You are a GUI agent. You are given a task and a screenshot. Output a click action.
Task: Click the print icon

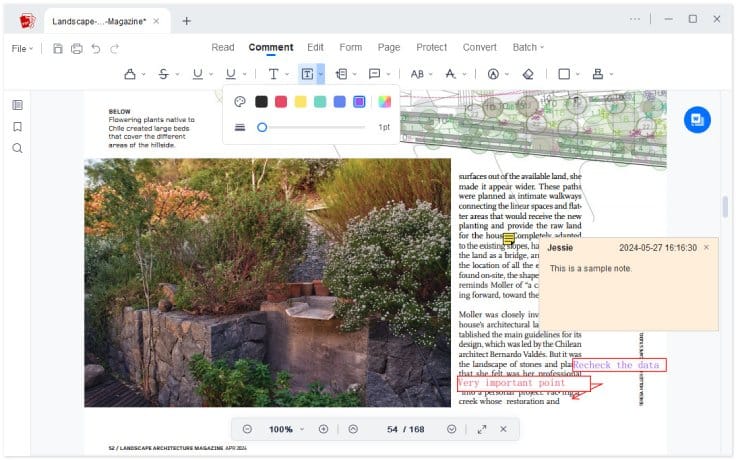[x=77, y=48]
